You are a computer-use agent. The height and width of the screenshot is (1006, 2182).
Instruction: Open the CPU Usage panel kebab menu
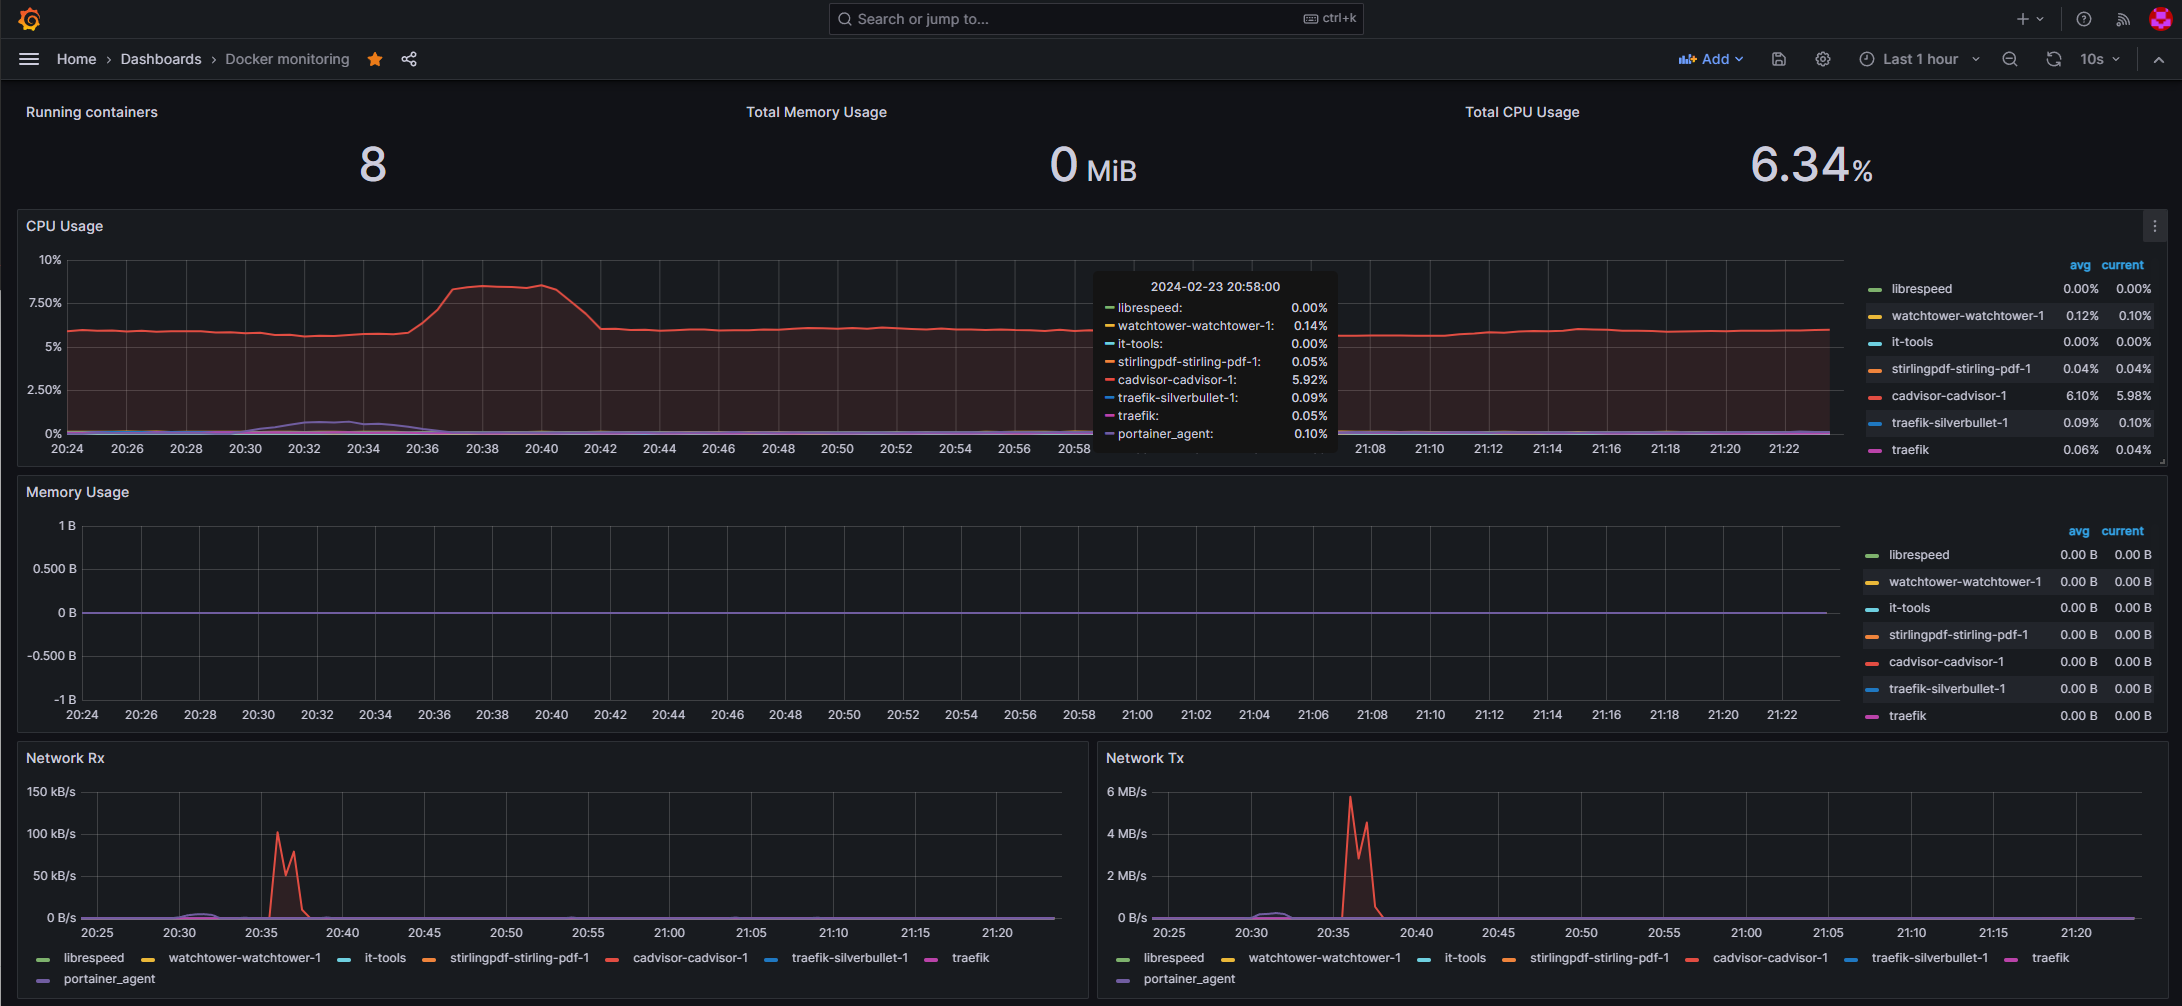(x=2155, y=226)
